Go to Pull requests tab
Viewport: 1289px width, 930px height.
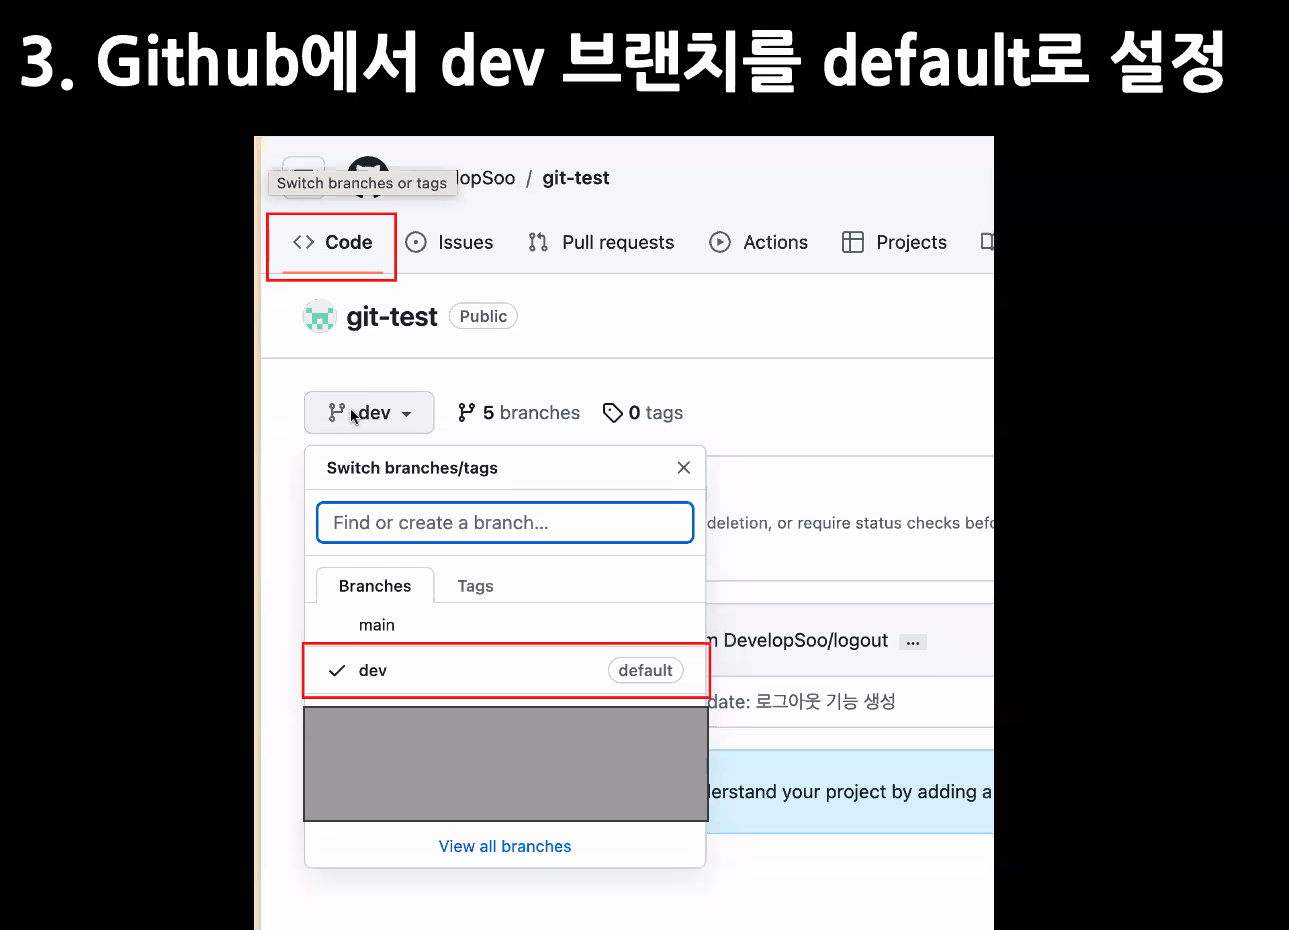pyautogui.click(x=601, y=243)
